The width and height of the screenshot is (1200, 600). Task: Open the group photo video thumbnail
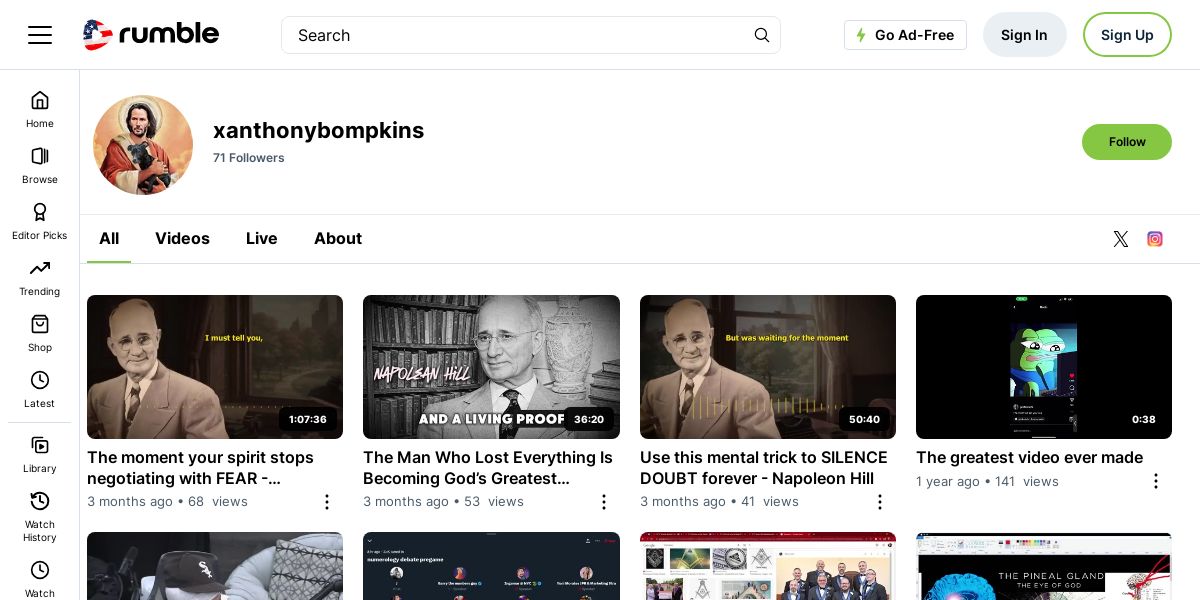768,566
